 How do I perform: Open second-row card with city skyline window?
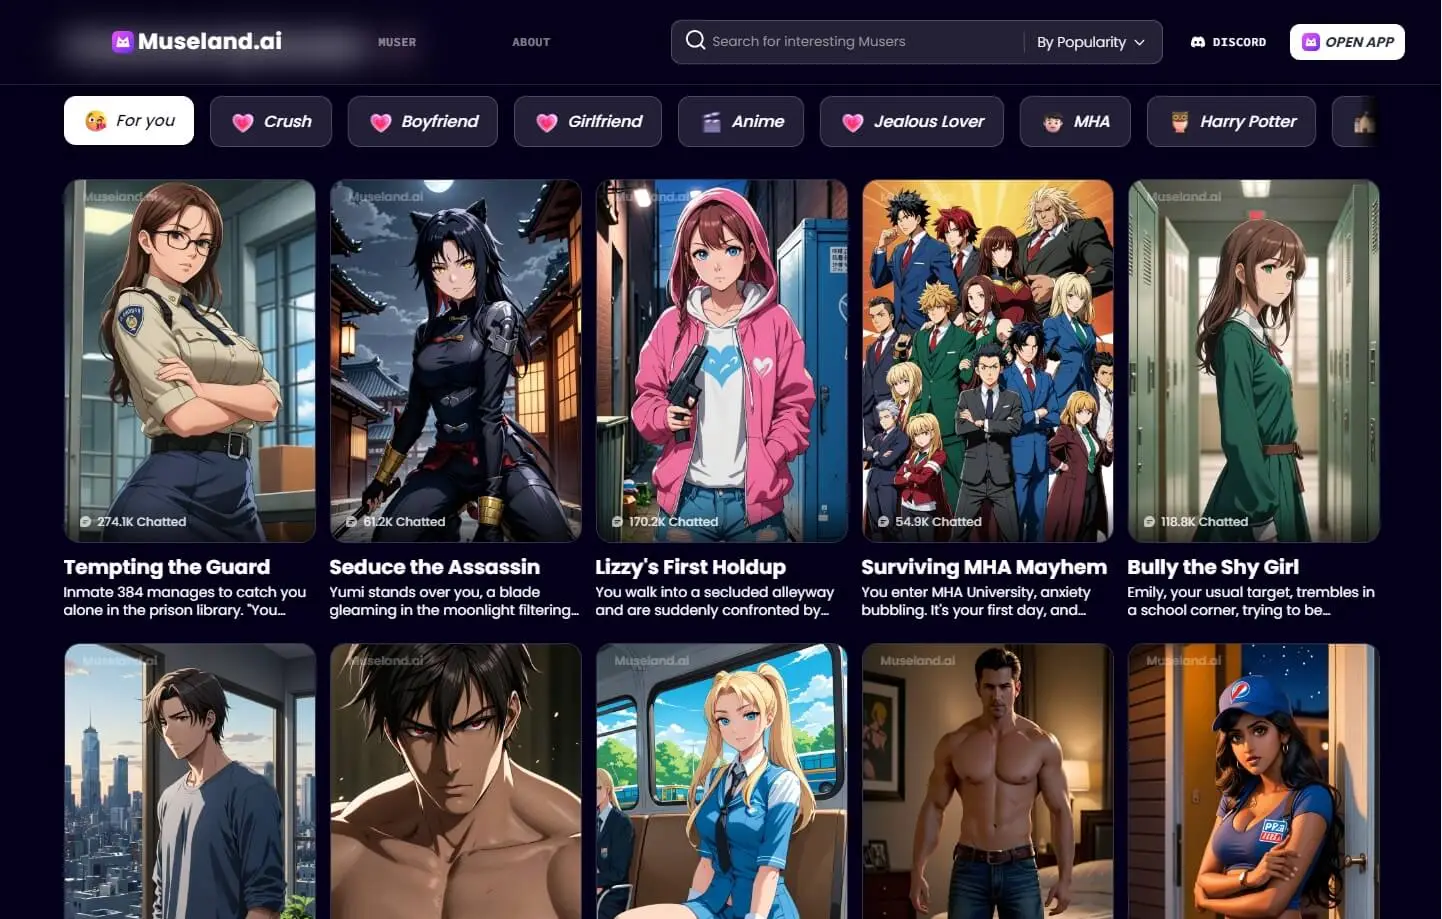[190, 781]
